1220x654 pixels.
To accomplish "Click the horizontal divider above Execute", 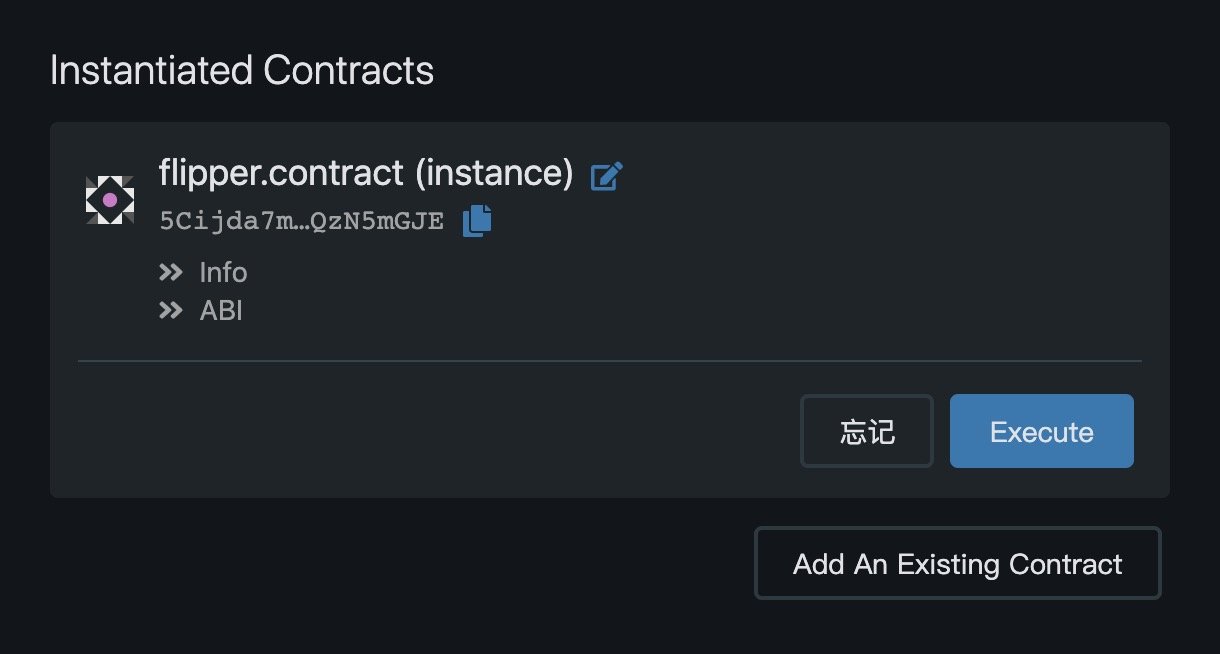I will pyautogui.click(x=609, y=360).
